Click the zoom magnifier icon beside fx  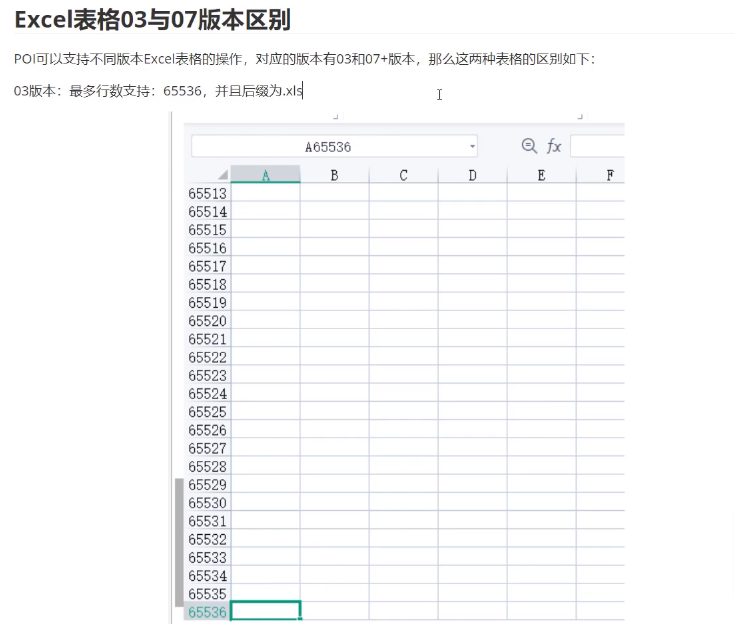pos(530,146)
